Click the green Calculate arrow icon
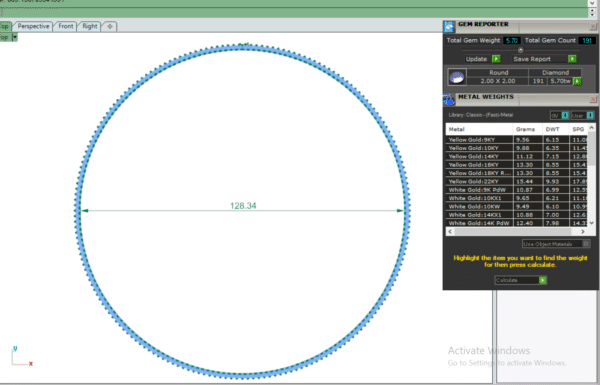 click(x=543, y=280)
